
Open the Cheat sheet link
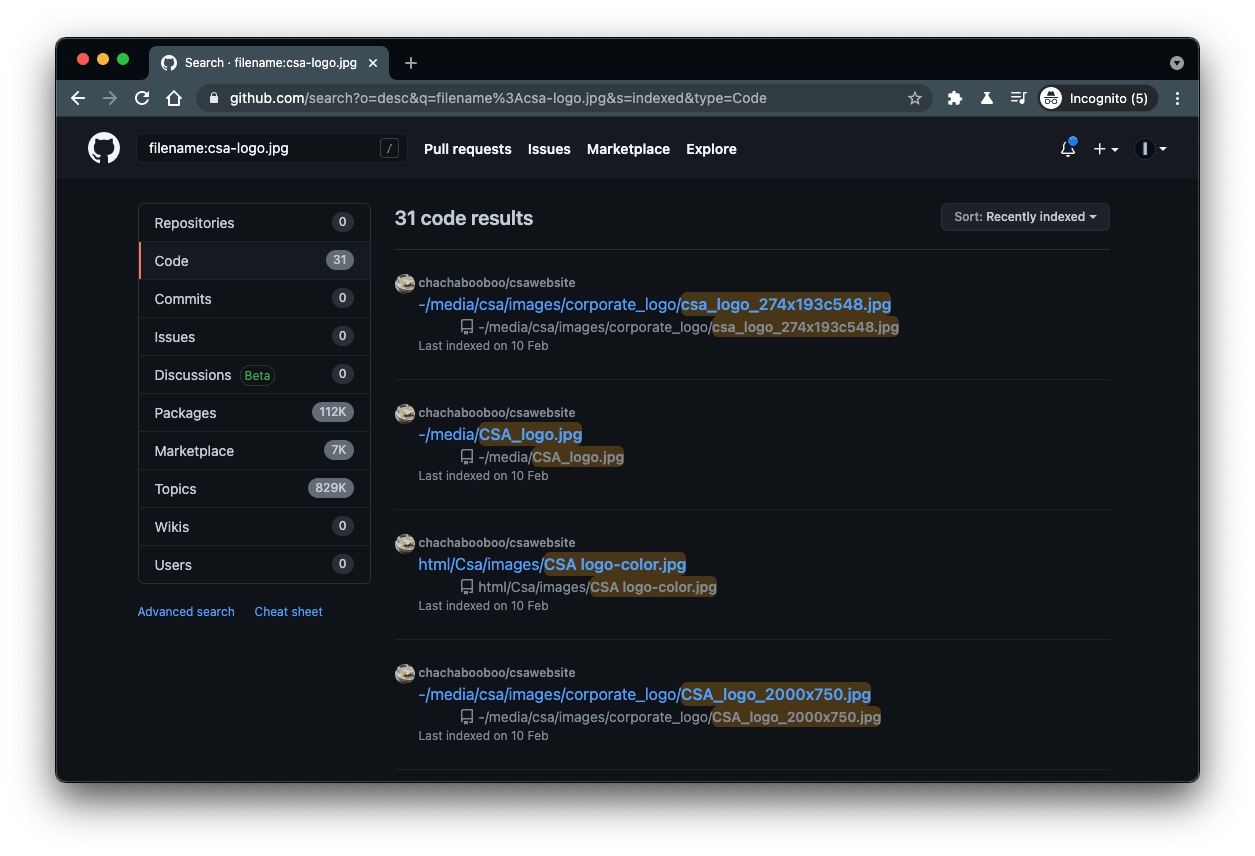pyautogui.click(x=288, y=612)
